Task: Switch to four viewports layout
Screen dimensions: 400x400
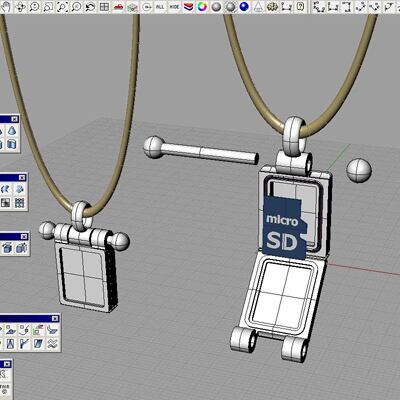Action: 104,6
